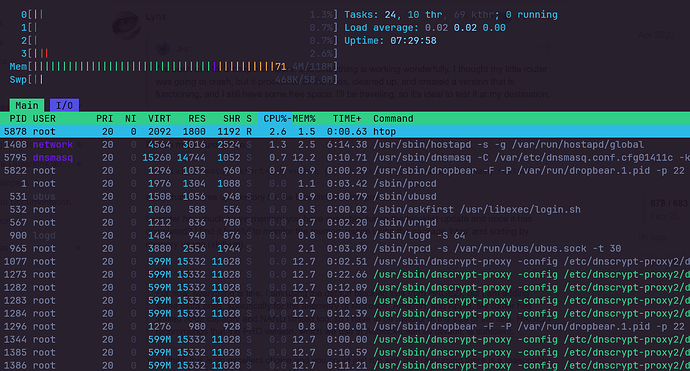Click the 'network' user name

[x=53, y=145]
